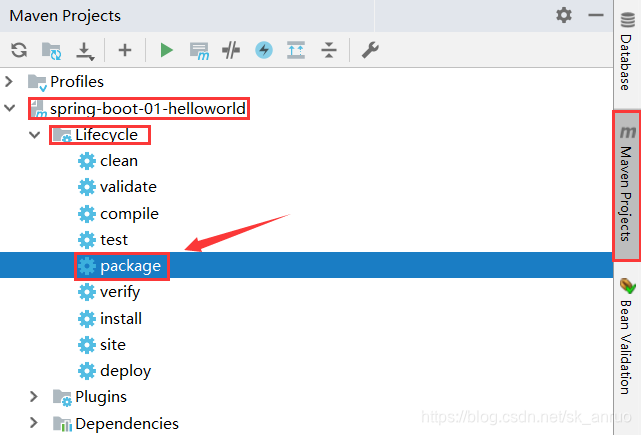Expand the Plugins node
This screenshot has width=641, height=435.
(34, 396)
